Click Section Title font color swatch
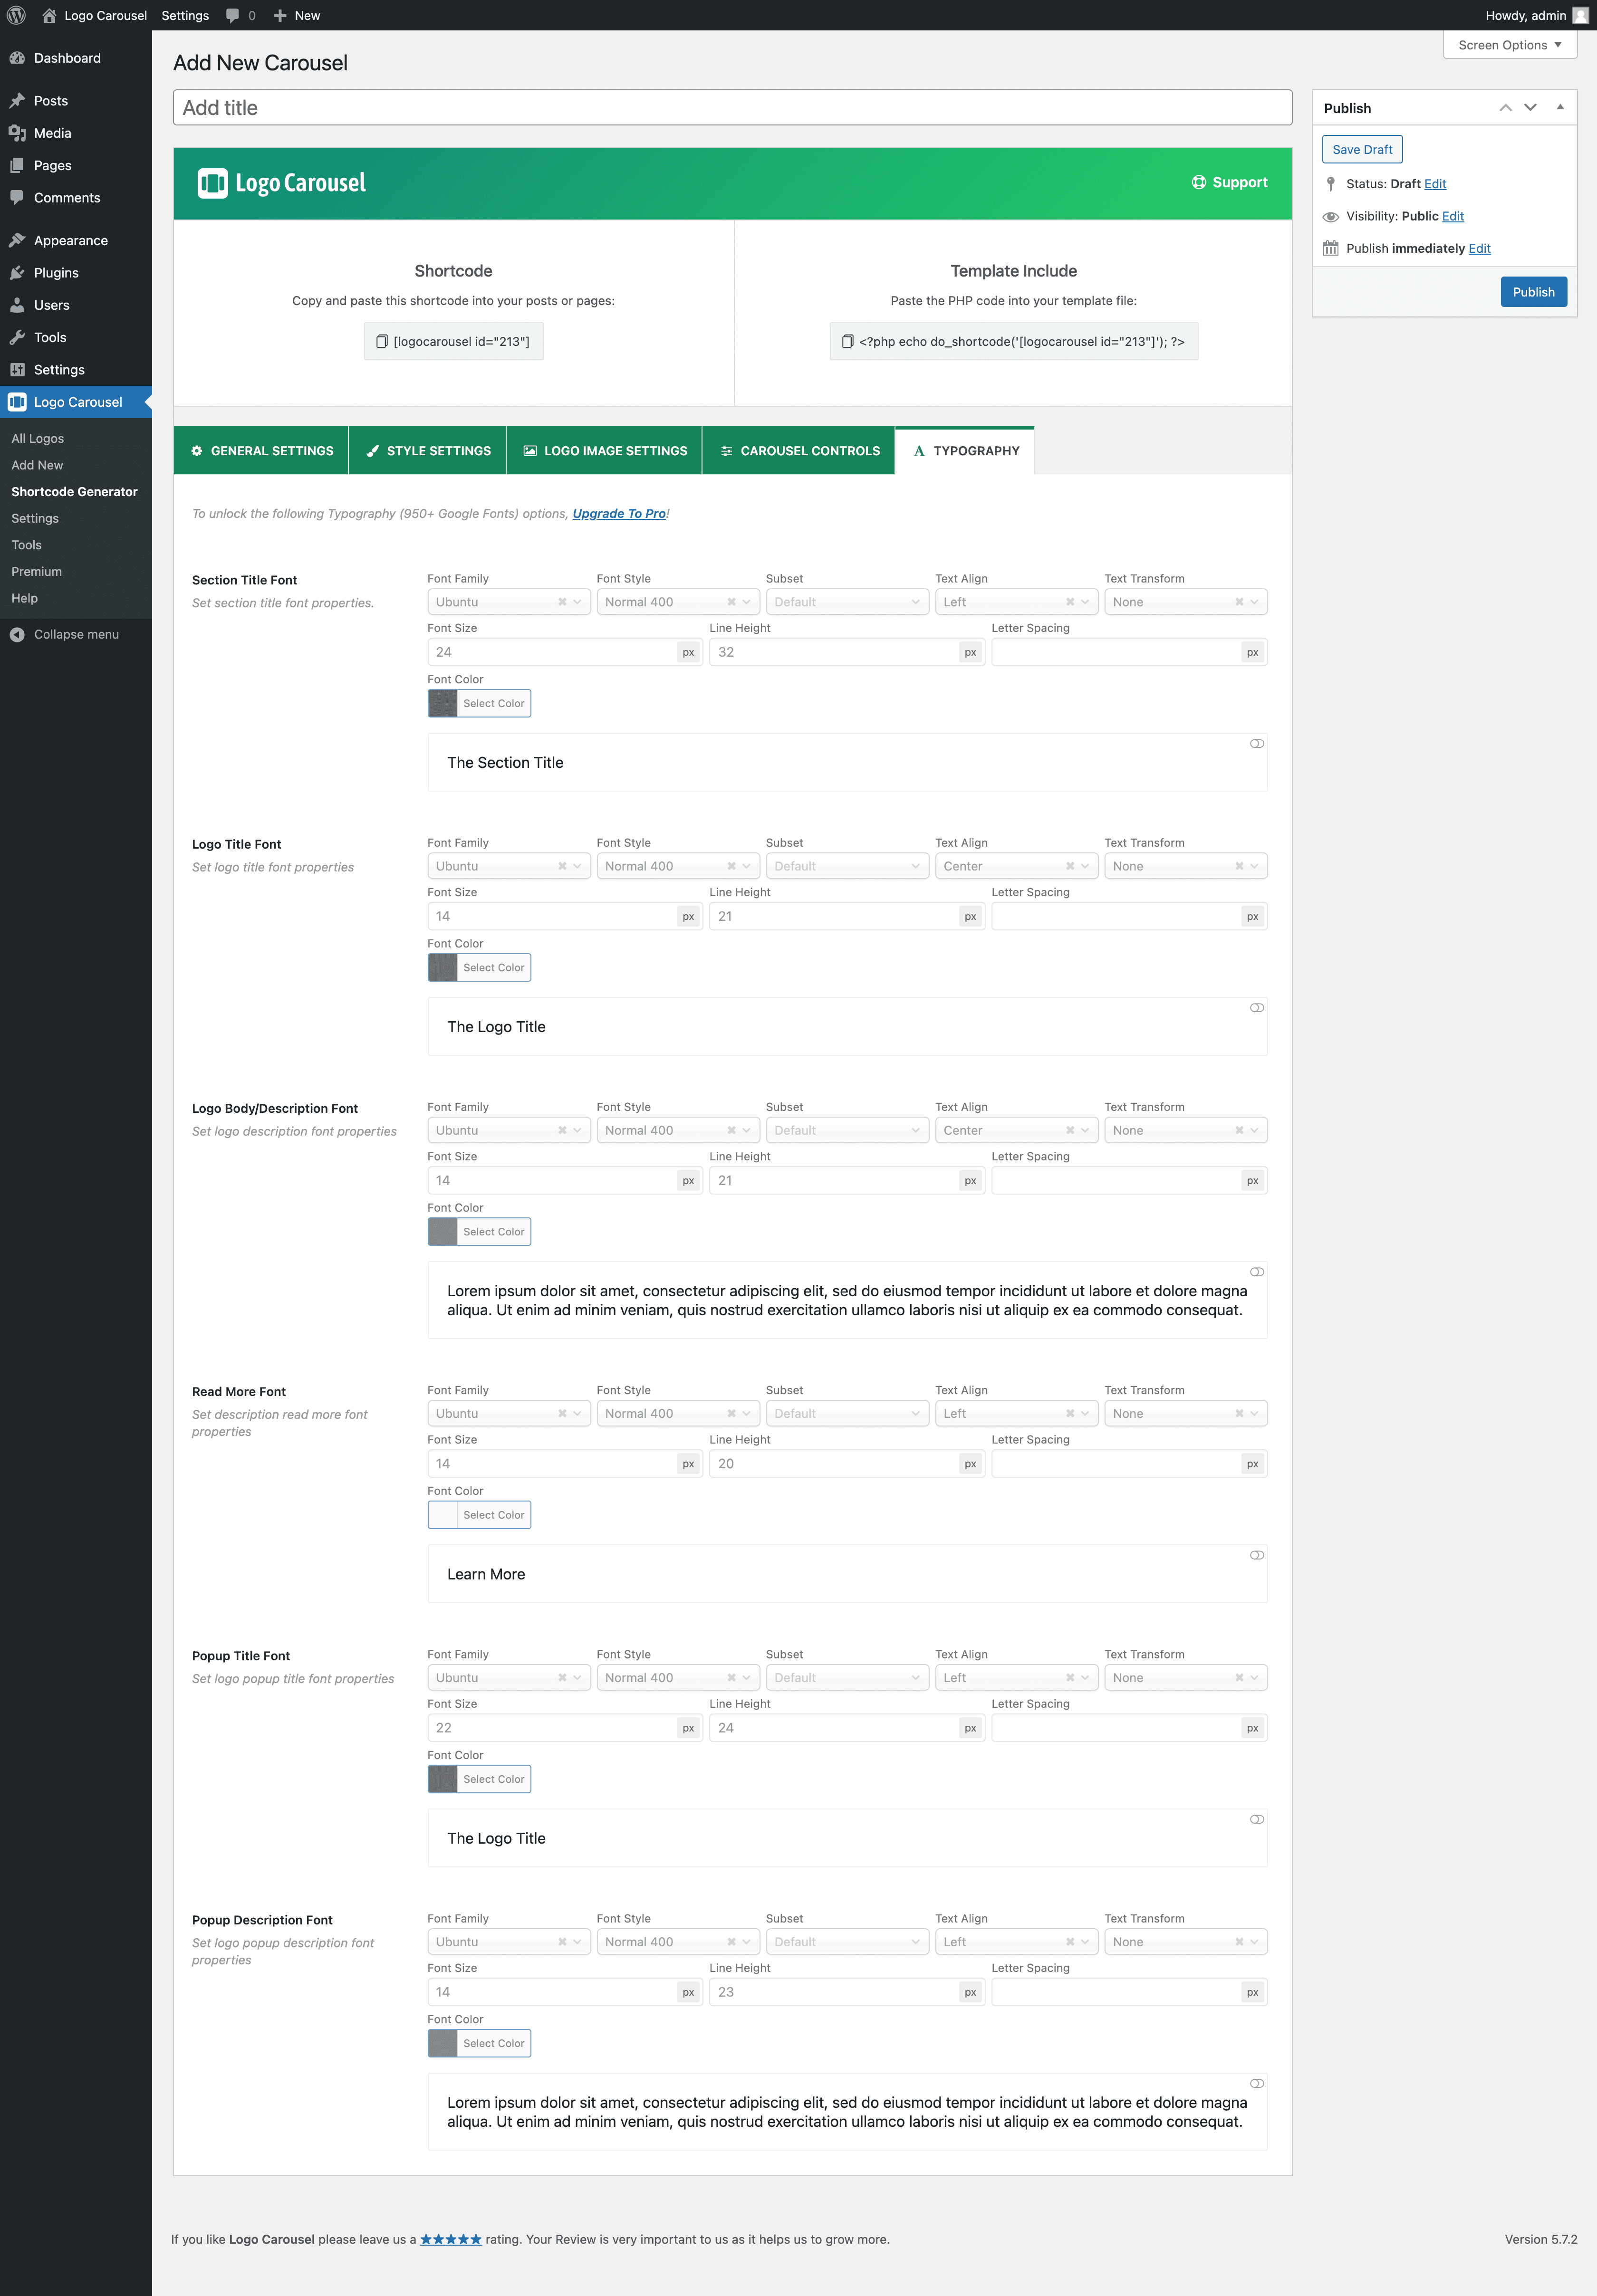This screenshot has height=2296, width=1597. (443, 703)
